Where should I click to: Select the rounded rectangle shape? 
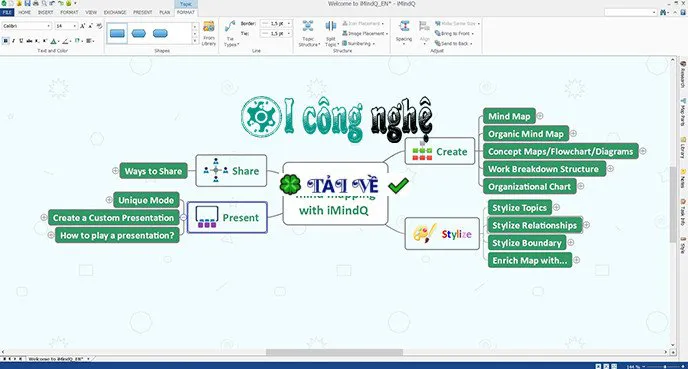tap(160, 33)
